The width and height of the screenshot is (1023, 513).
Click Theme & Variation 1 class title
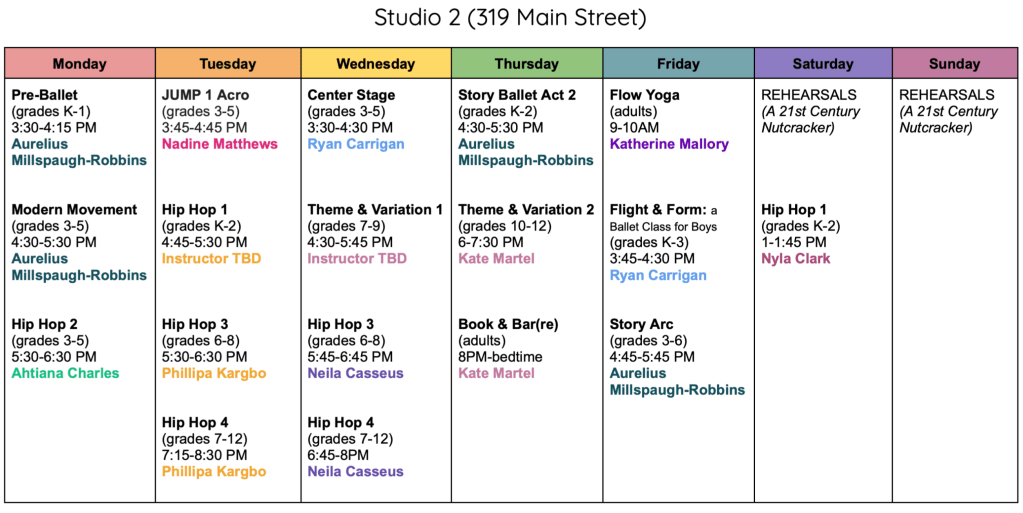click(375, 210)
